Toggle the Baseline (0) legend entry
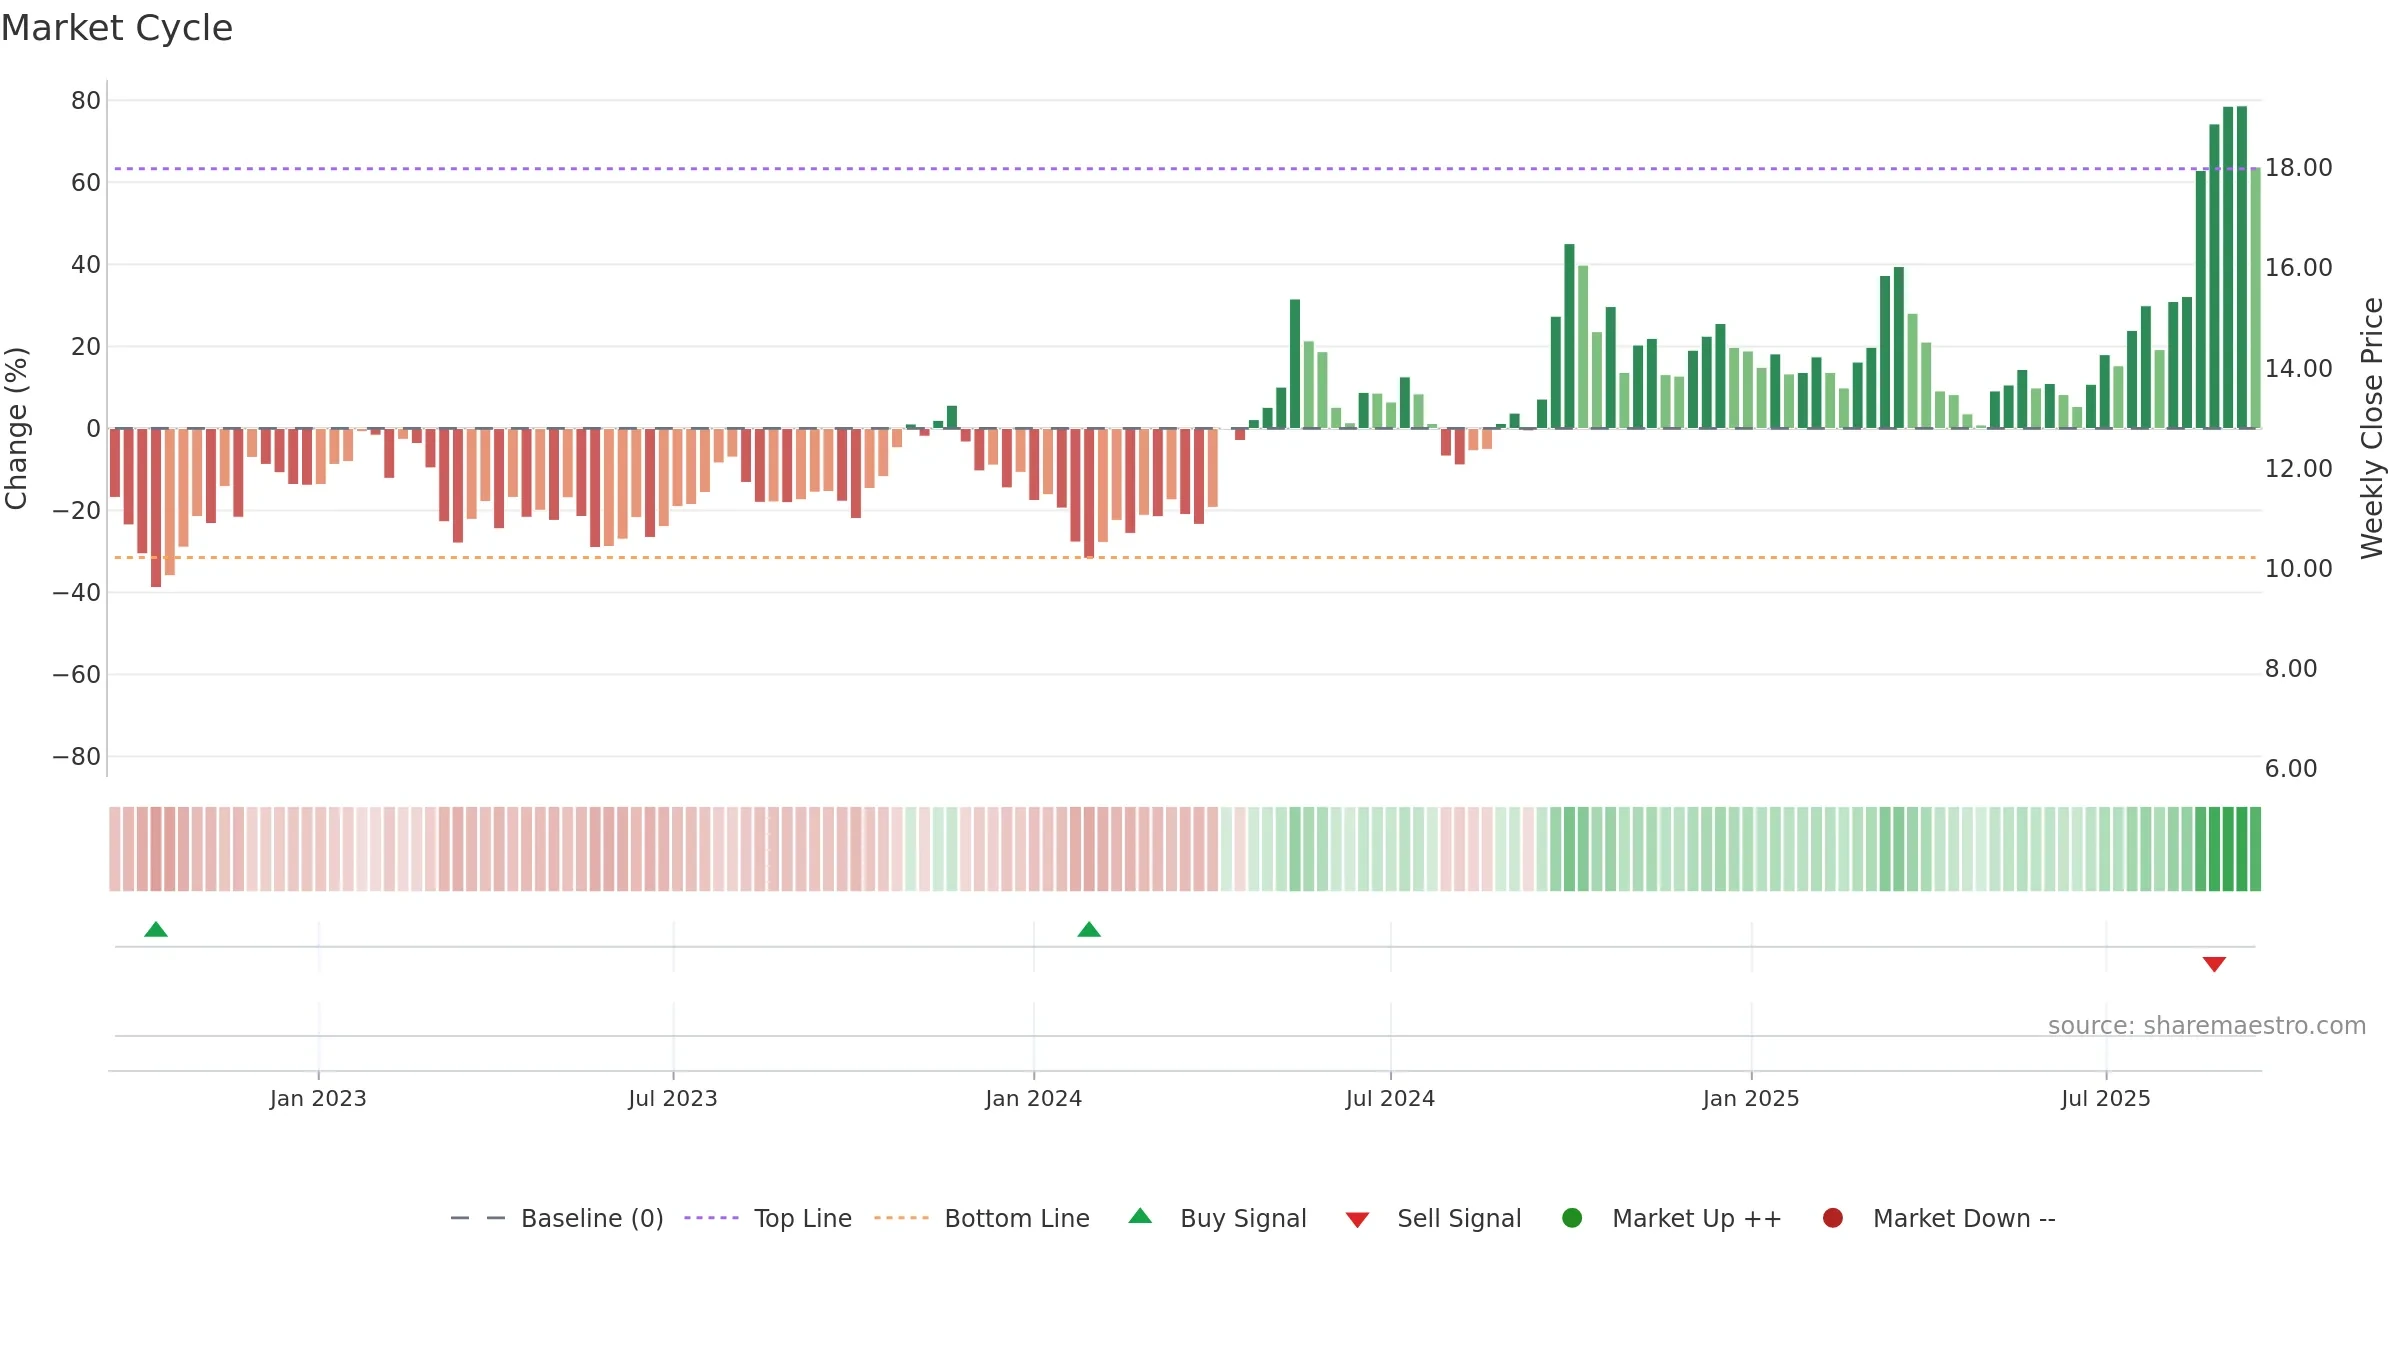The height and width of the screenshot is (1350, 2400). pyautogui.click(x=557, y=1218)
